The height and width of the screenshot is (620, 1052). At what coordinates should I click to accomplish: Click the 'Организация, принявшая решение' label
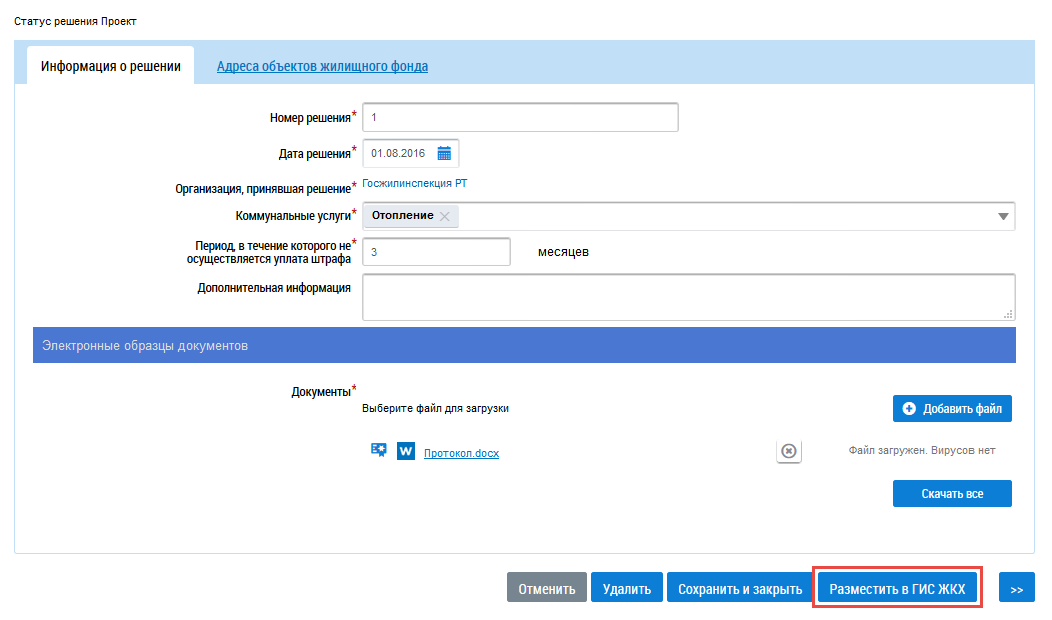(x=263, y=189)
